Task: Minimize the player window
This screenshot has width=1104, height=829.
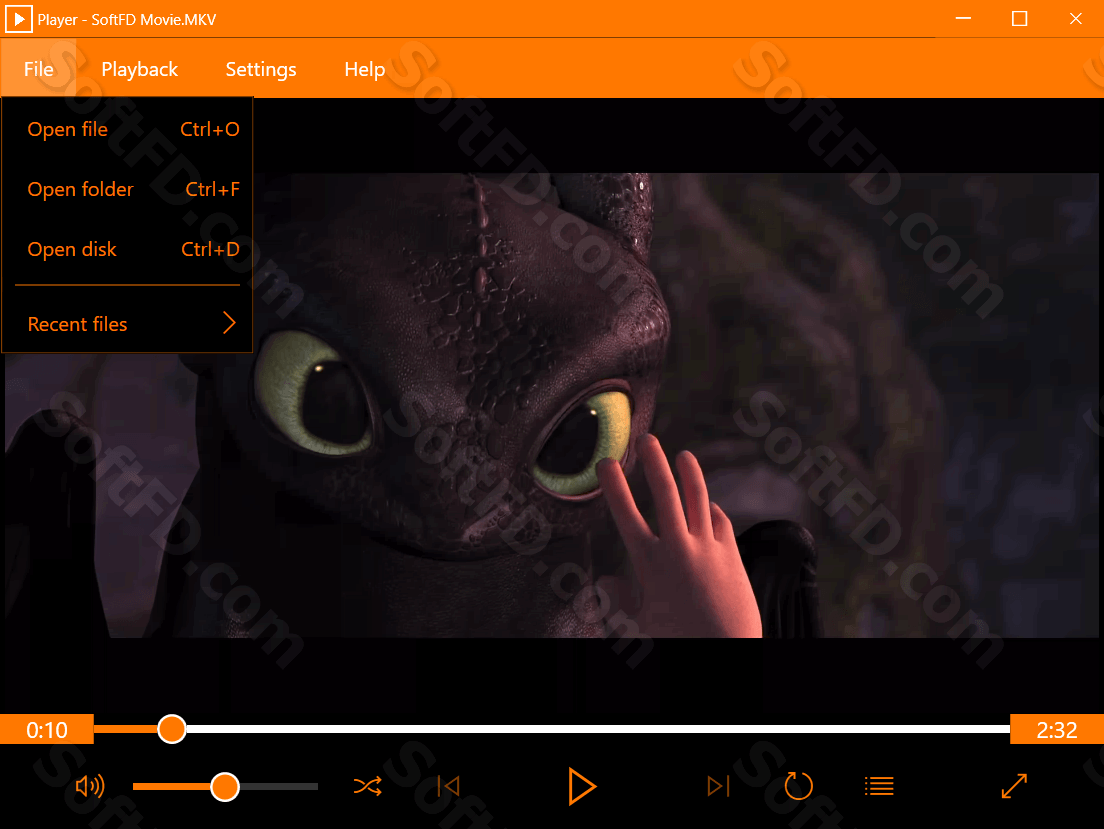Action: [963, 18]
